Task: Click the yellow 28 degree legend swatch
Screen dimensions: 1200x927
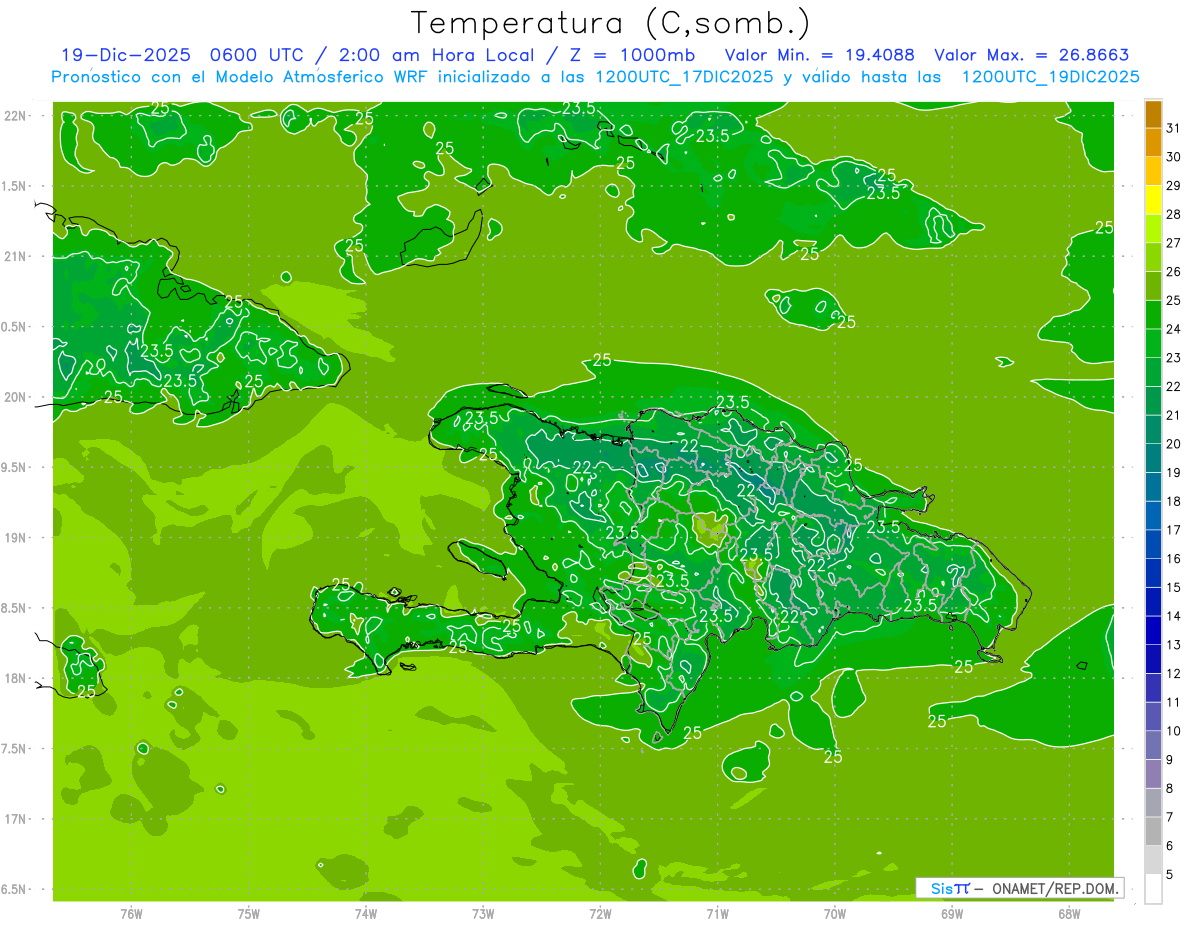Action: click(x=1153, y=200)
